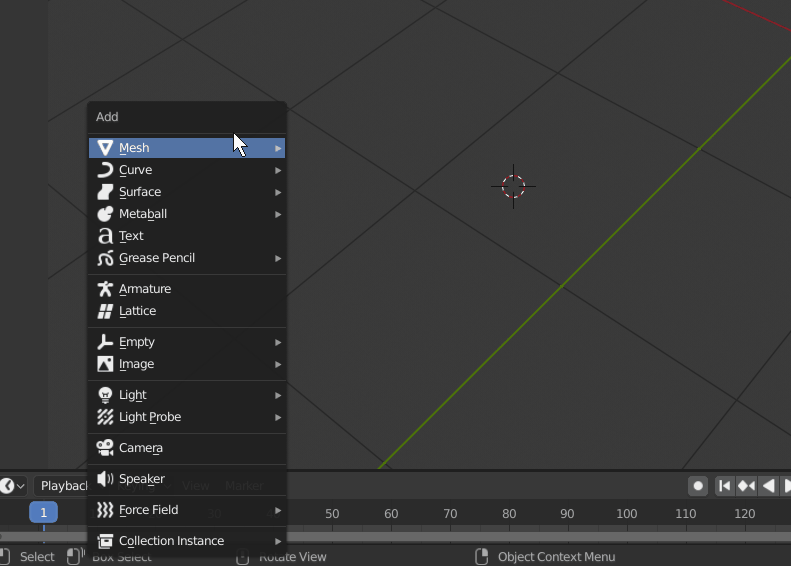This screenshot has width=791, height=566.
Task: Click the Grease Pencil squiggle icon
Action: [x=105, y=258]
